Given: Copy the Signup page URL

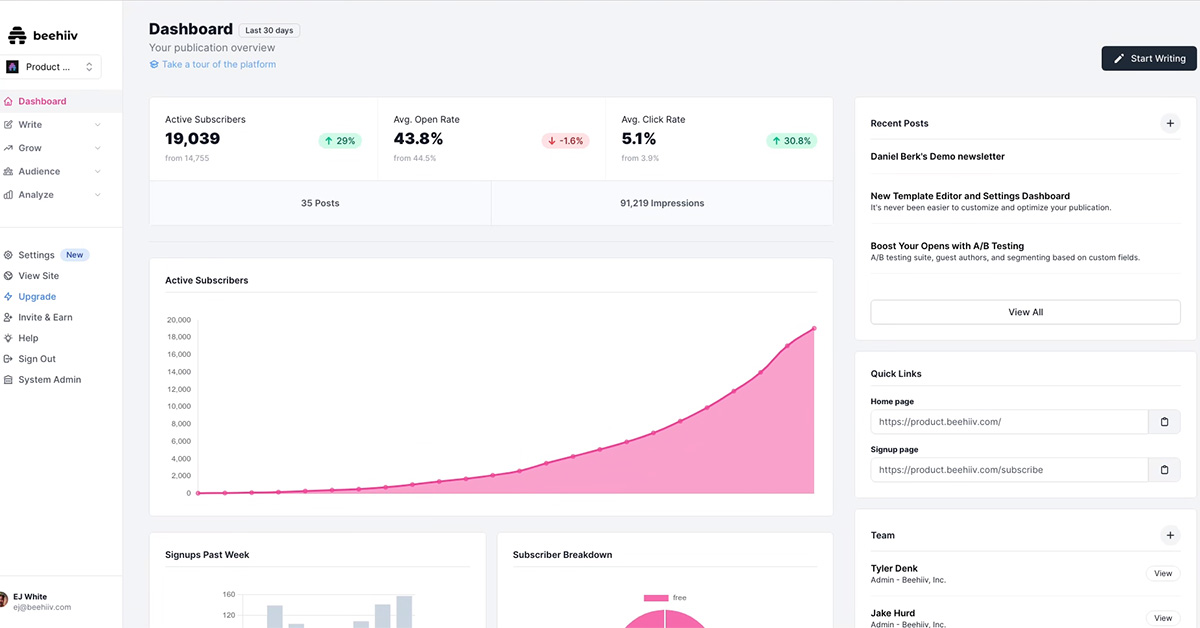Looking at the screenshot, I should (x=1164, y=470).
